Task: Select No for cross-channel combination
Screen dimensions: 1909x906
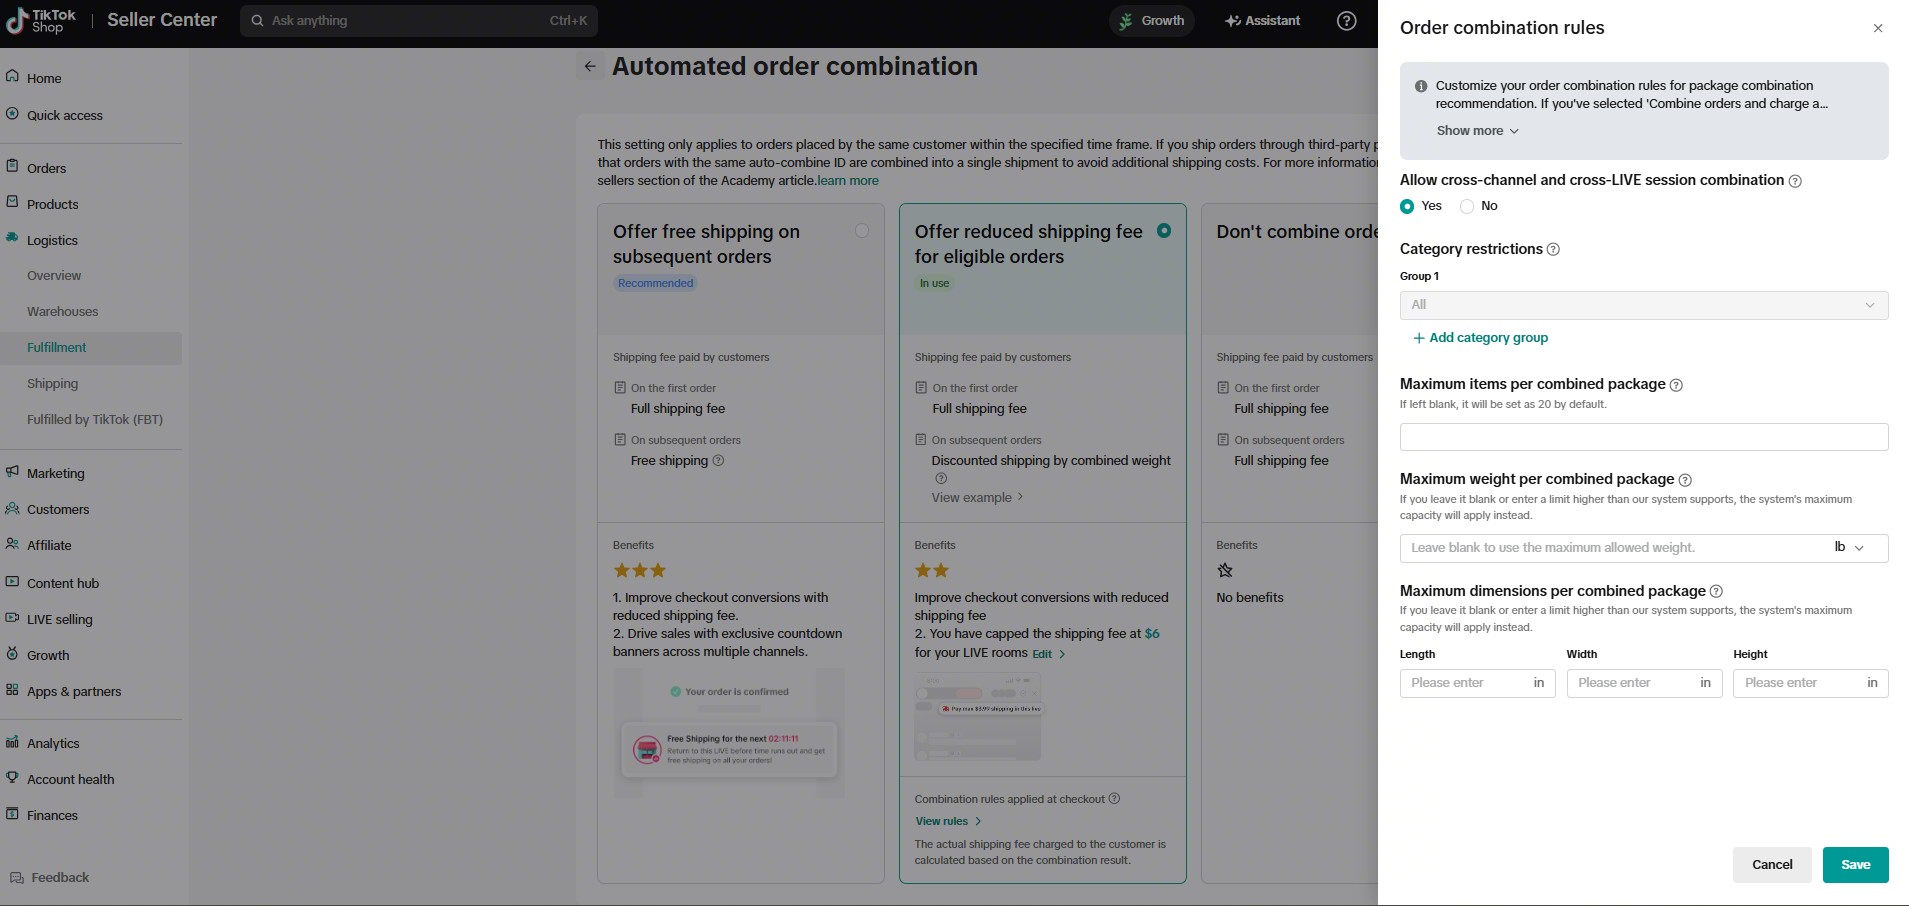Action: 1467,206
